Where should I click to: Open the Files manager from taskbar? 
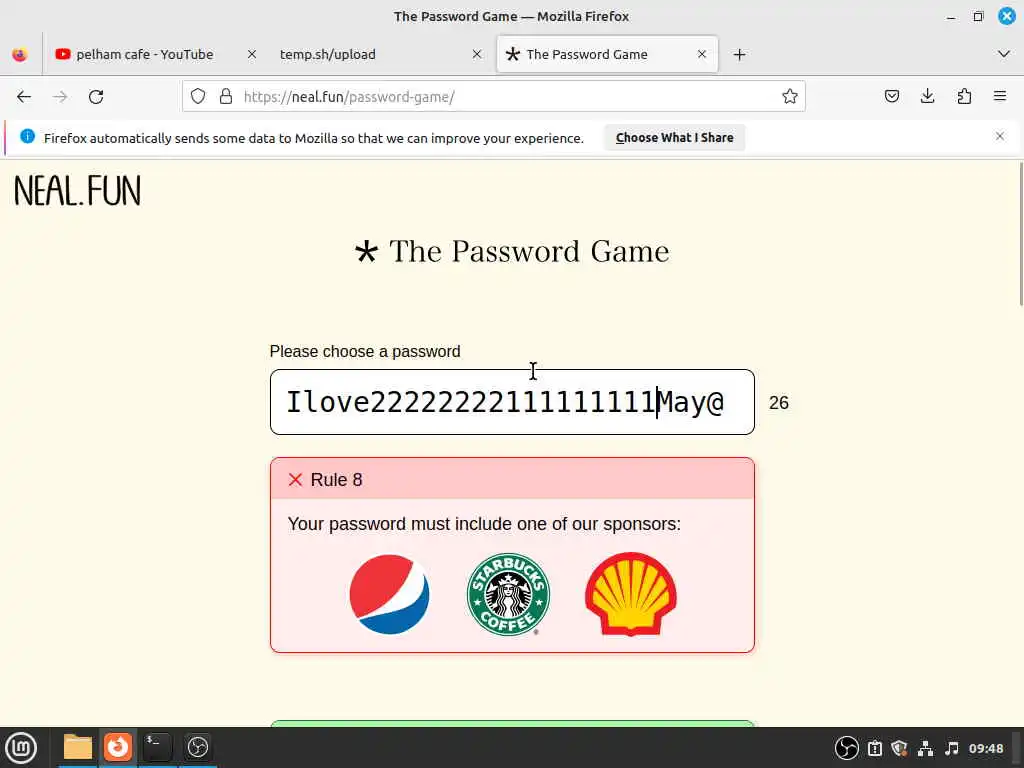click(78, 747)
